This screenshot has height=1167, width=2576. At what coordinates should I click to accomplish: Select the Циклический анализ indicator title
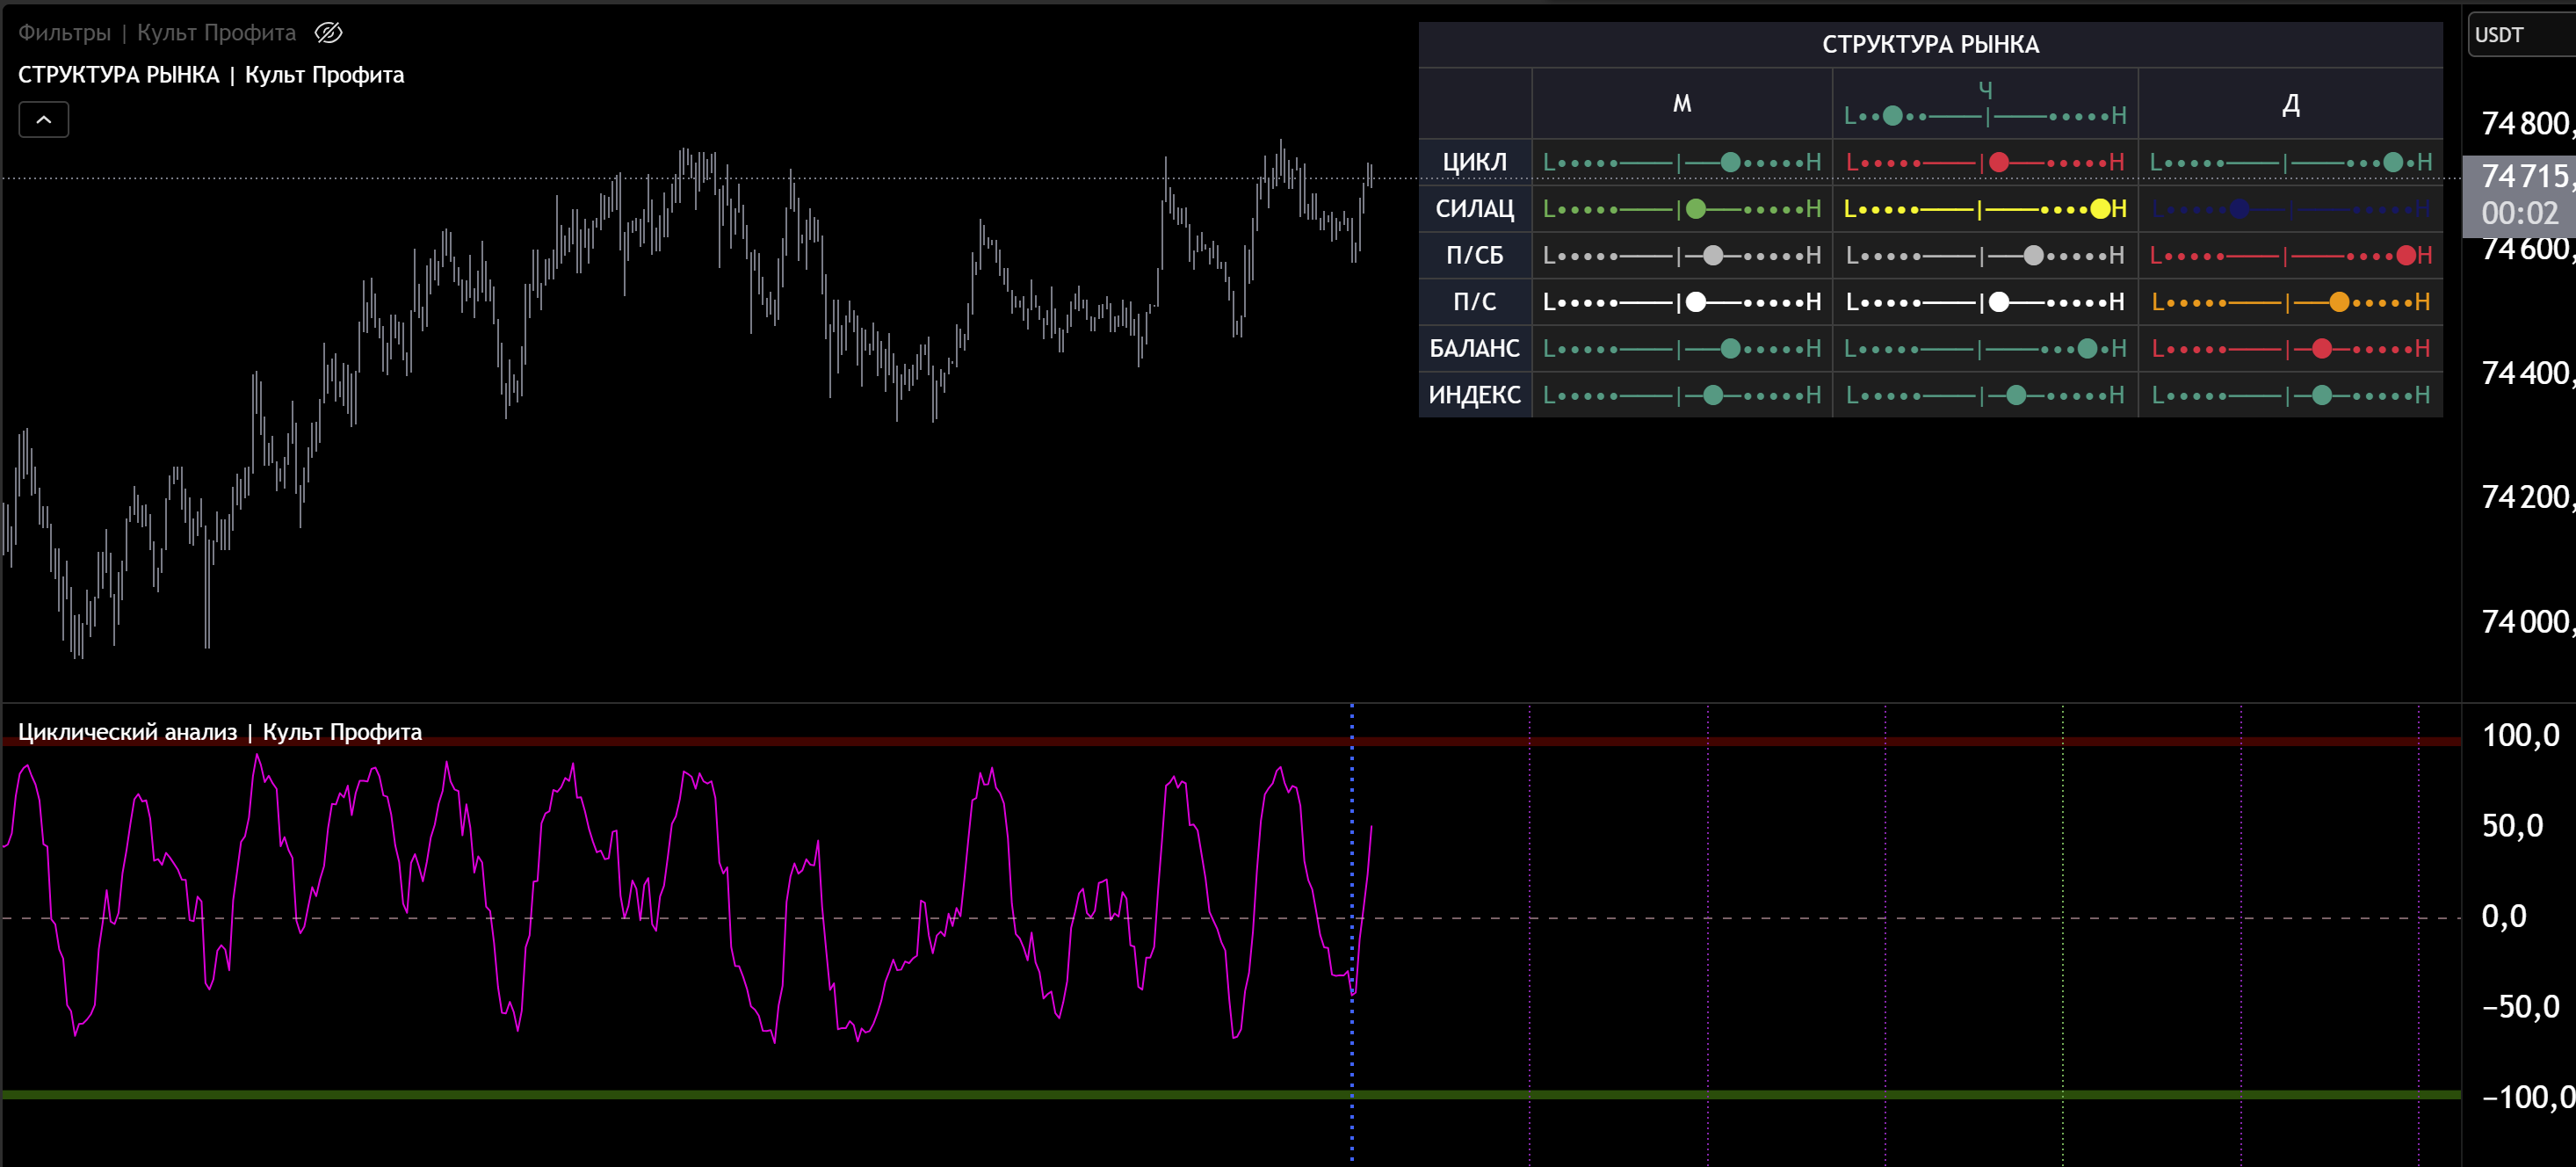220,732
